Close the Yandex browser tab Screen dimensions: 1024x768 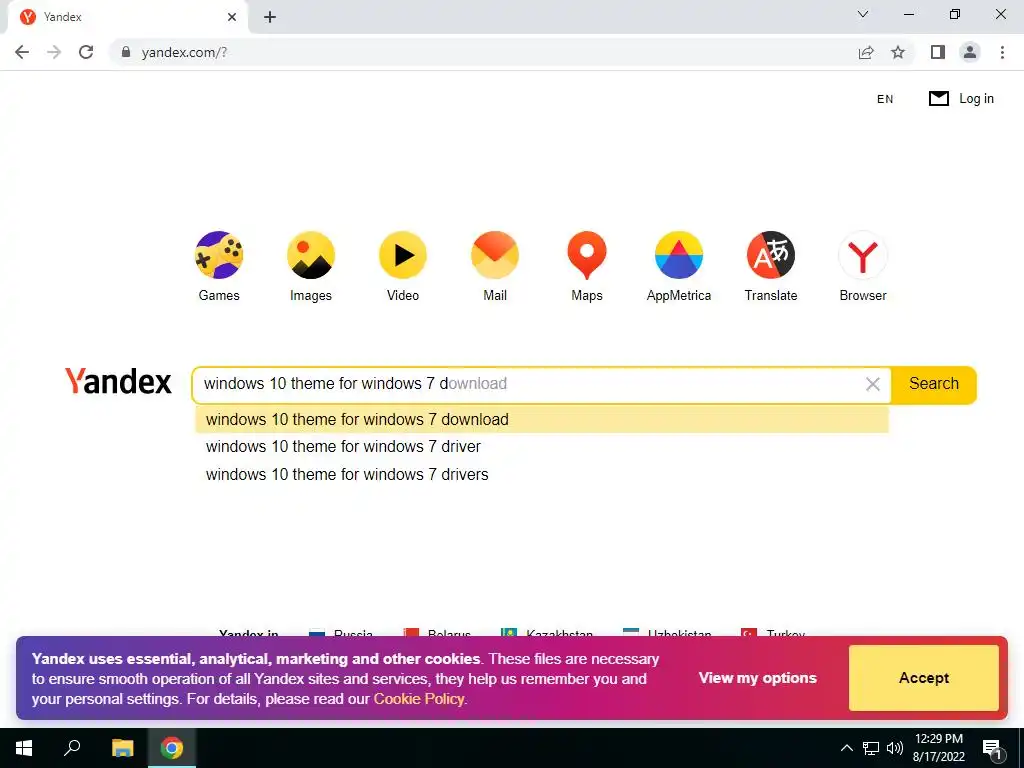pos(232,17)
